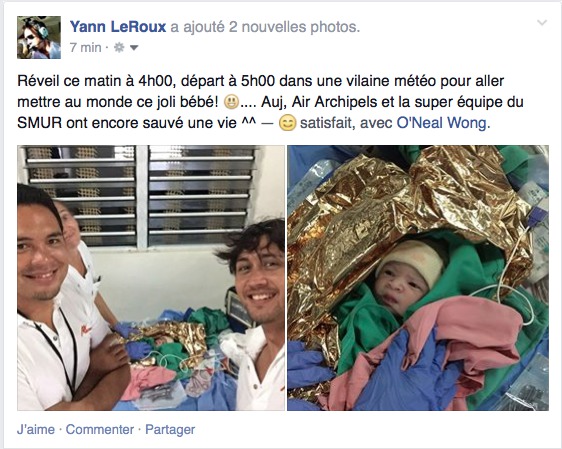Click the smiley emoji after bébé

(231, 102)
